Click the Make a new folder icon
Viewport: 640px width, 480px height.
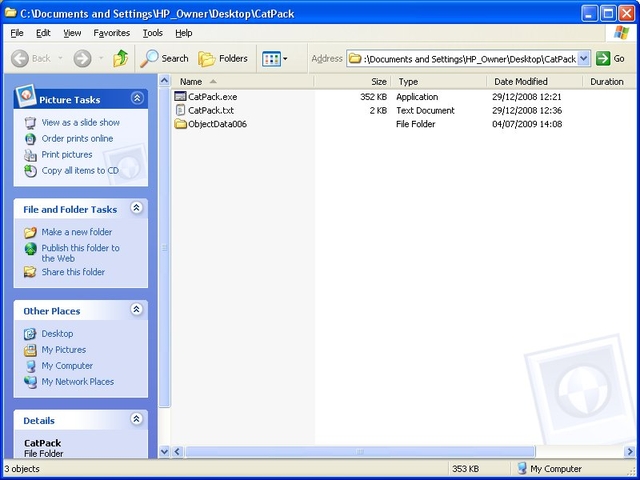coord(30,232)
